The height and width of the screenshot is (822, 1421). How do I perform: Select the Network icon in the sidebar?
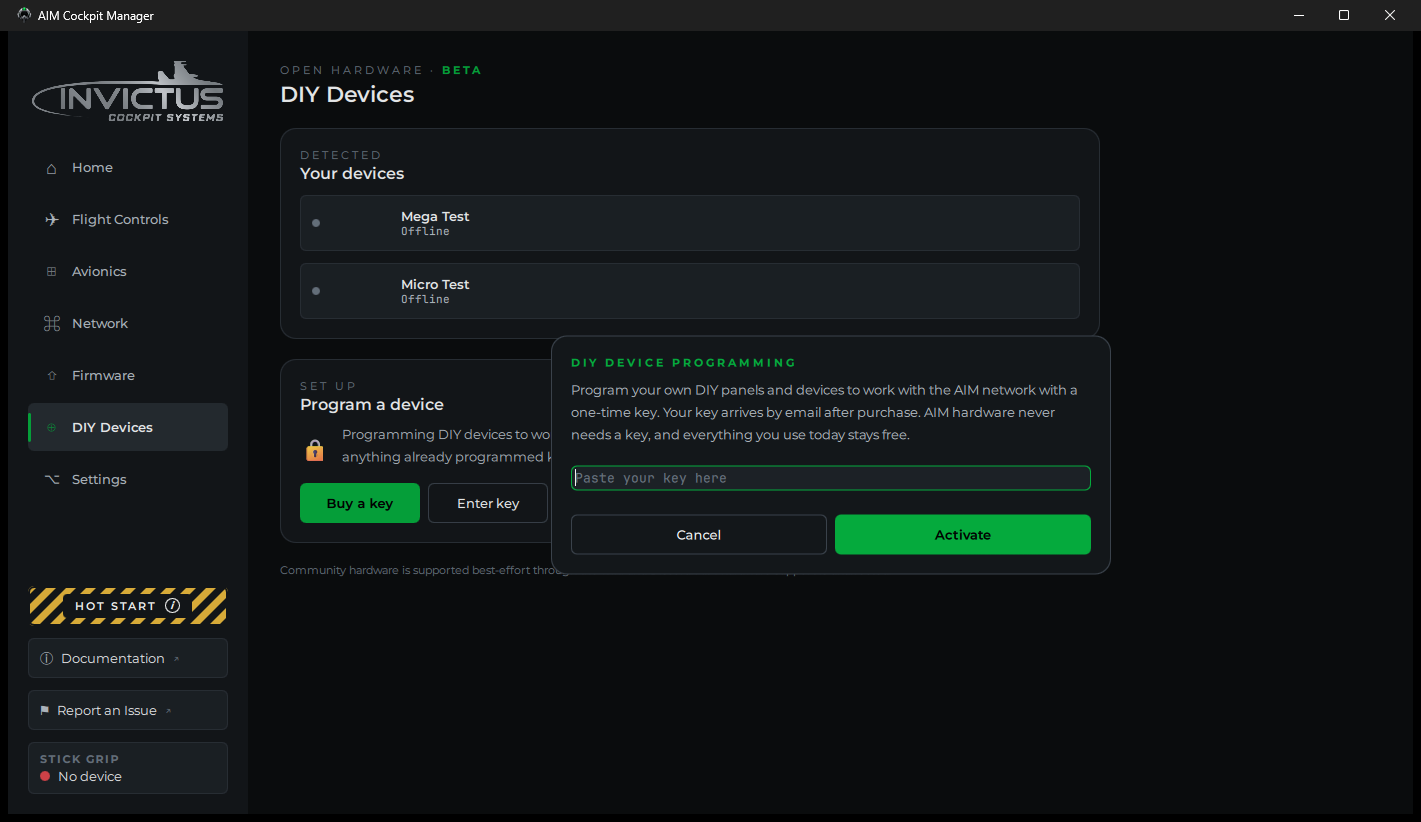click(52, 324)
